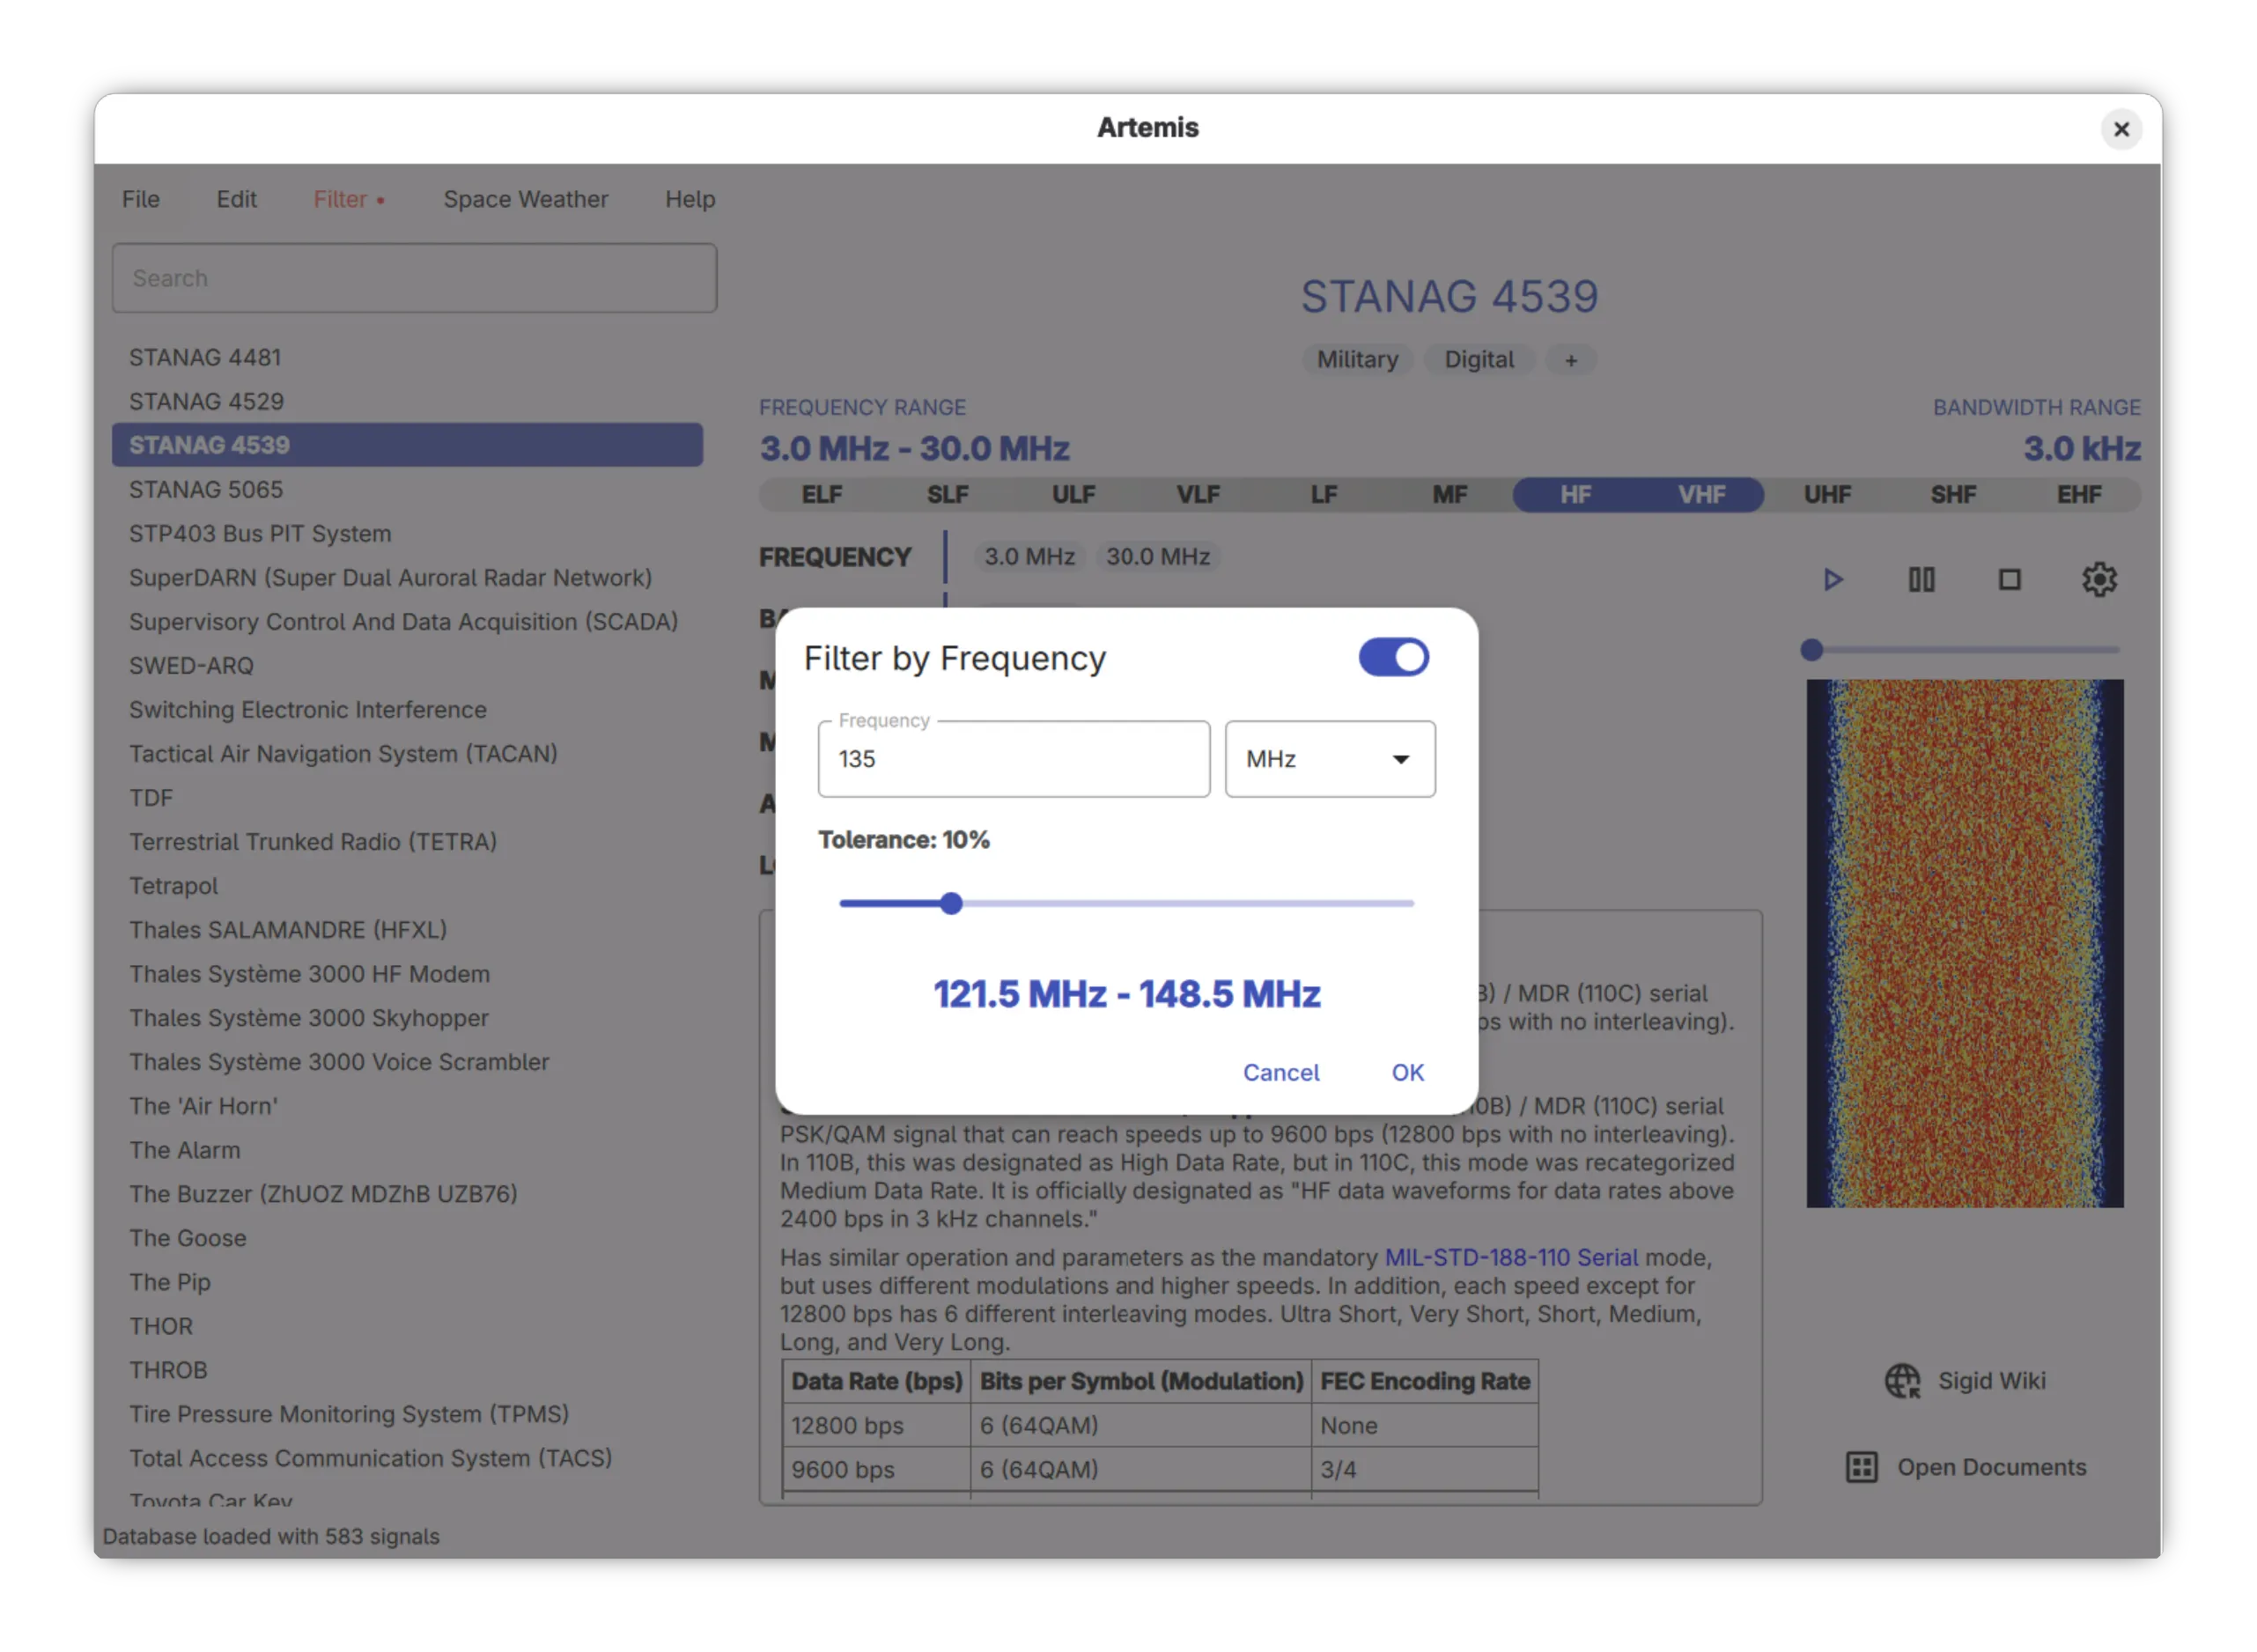Click the Digital category chip
The image size is (2257, 1652).
(x=1479, y=360)
